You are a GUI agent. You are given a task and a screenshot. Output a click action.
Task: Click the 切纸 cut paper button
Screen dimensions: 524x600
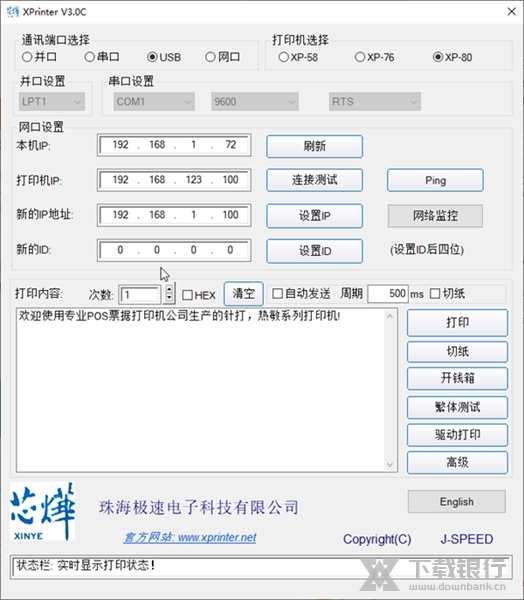tap(457, 351)
